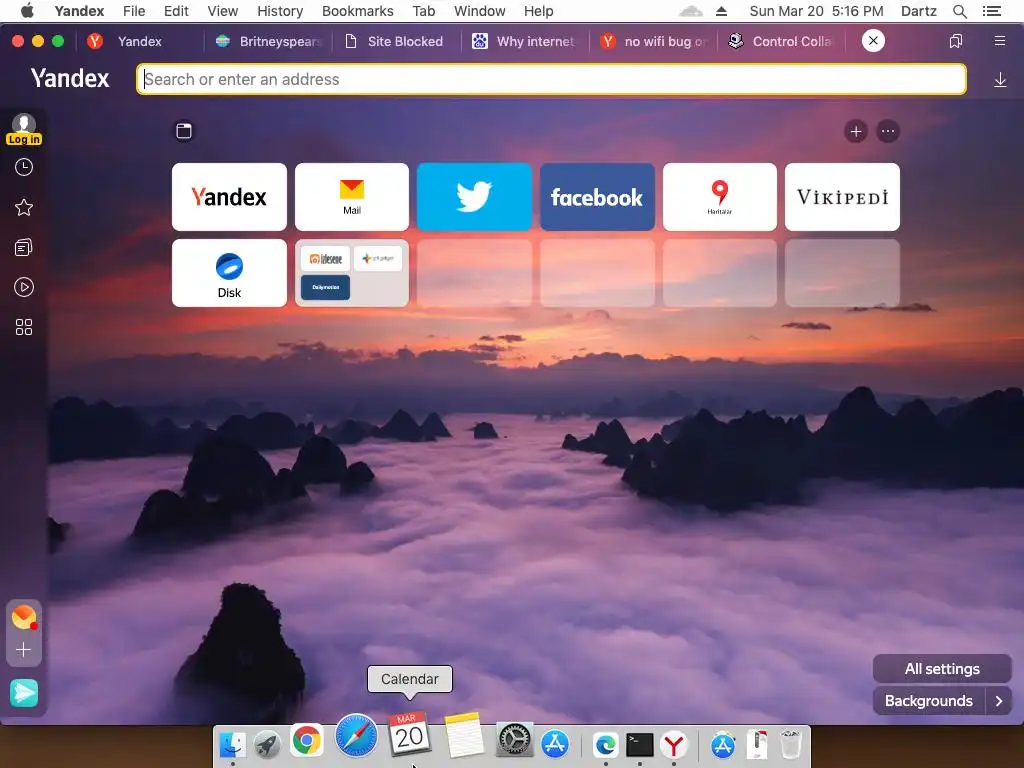This screenshot has height=768, width=1024.
Task: Open Finder from the Dock
Action: click(232, 744)
